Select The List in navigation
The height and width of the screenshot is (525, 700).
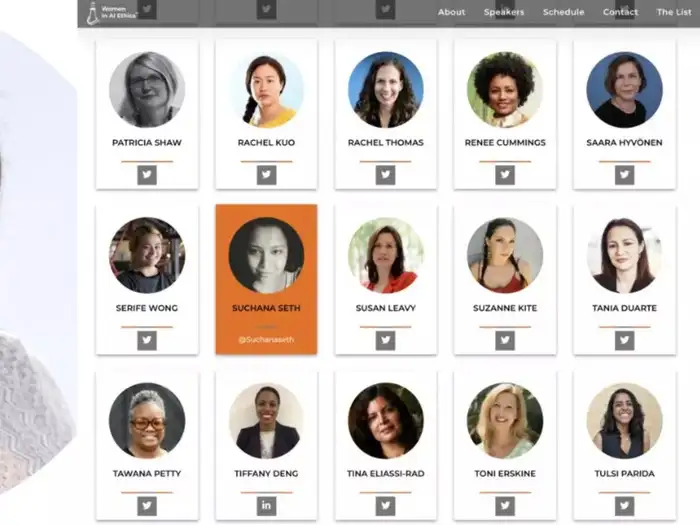pyautogui.click(x=674, y=12)
